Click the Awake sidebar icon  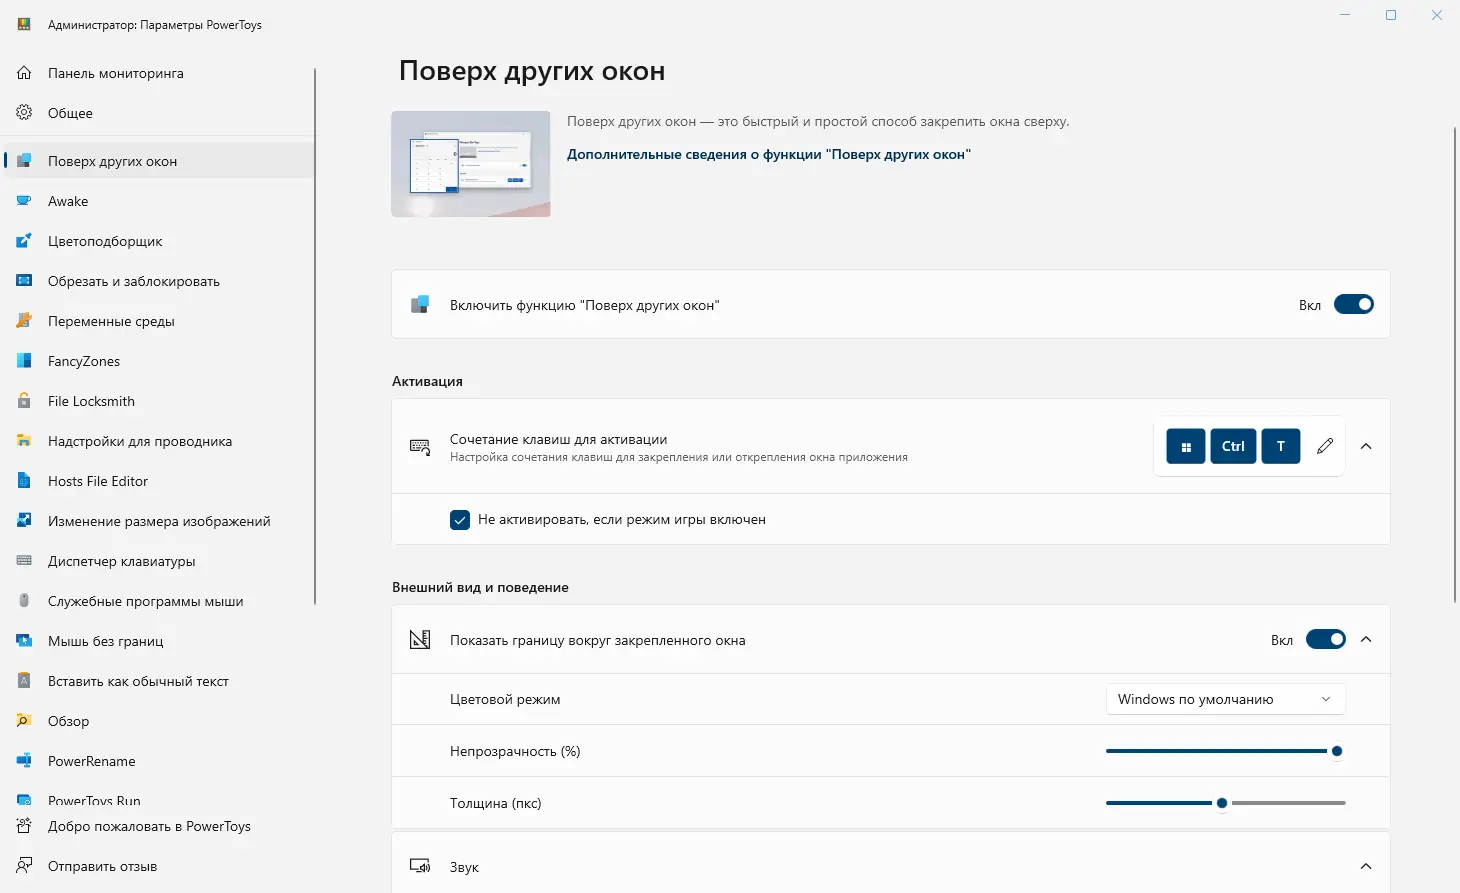click(x=24, y=201)
